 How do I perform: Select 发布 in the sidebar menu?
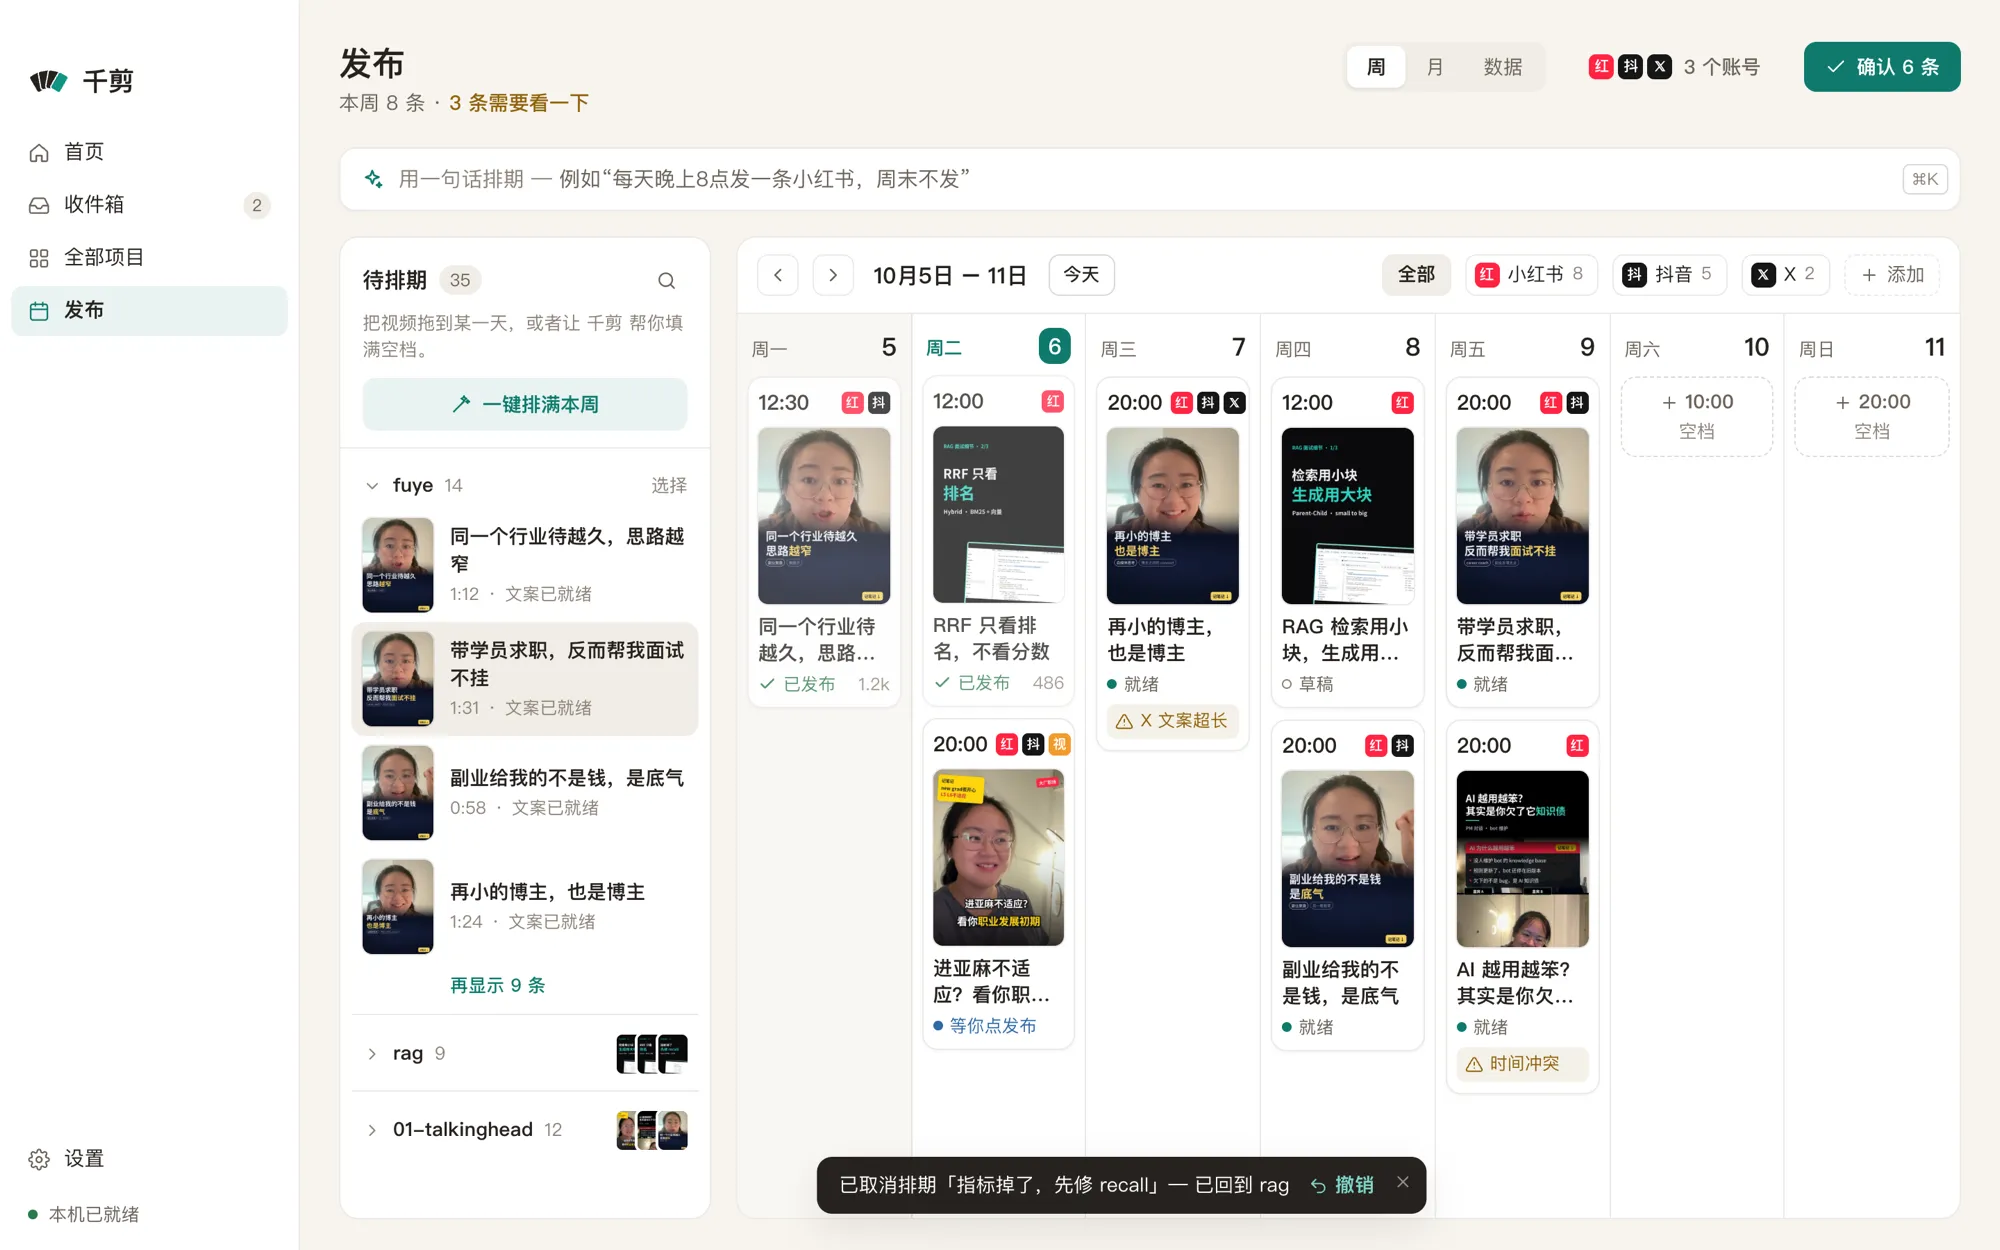pyautogui.click(x=149, y=311)
